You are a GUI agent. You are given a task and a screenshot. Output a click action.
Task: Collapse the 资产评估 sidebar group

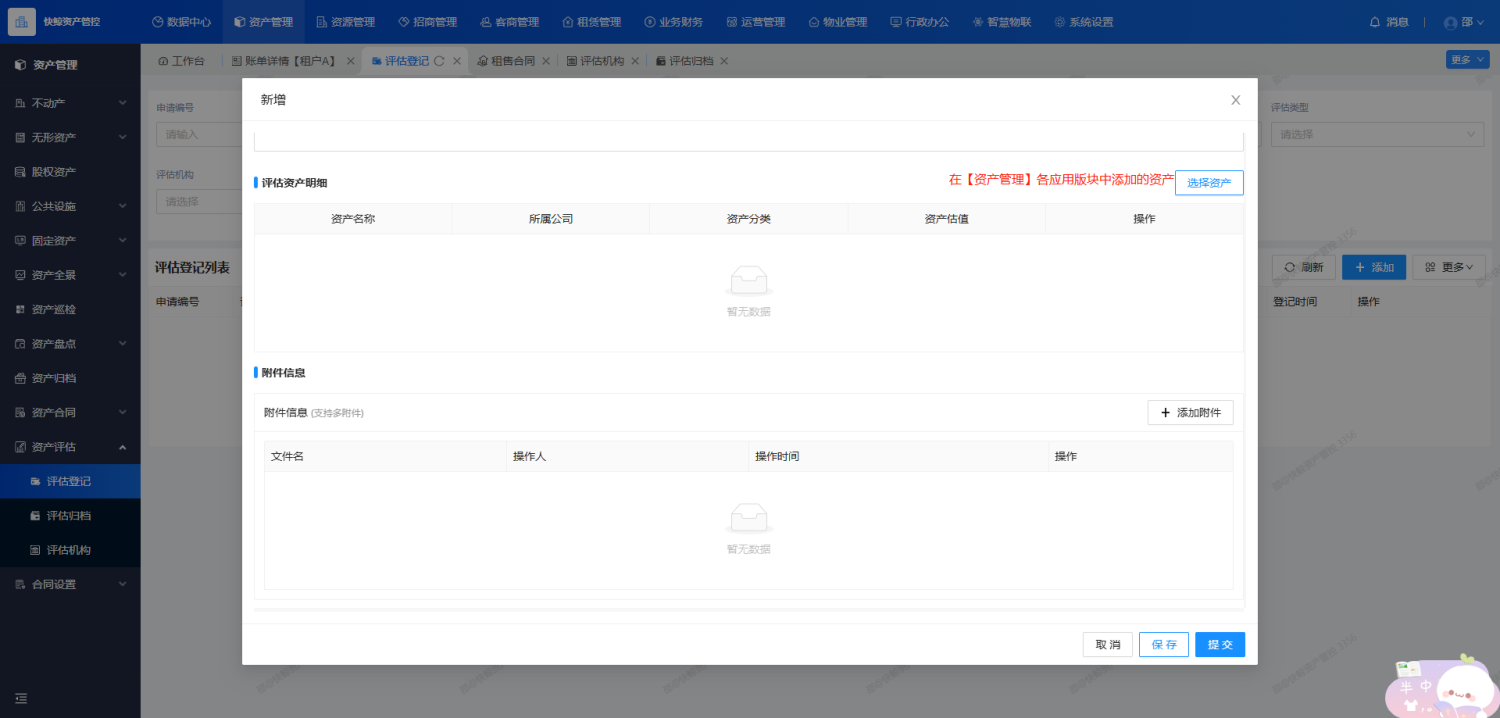point(70,447)
